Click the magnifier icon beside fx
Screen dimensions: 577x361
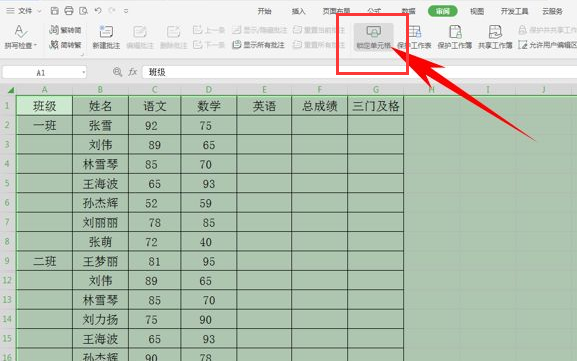[x=117, y=72]
